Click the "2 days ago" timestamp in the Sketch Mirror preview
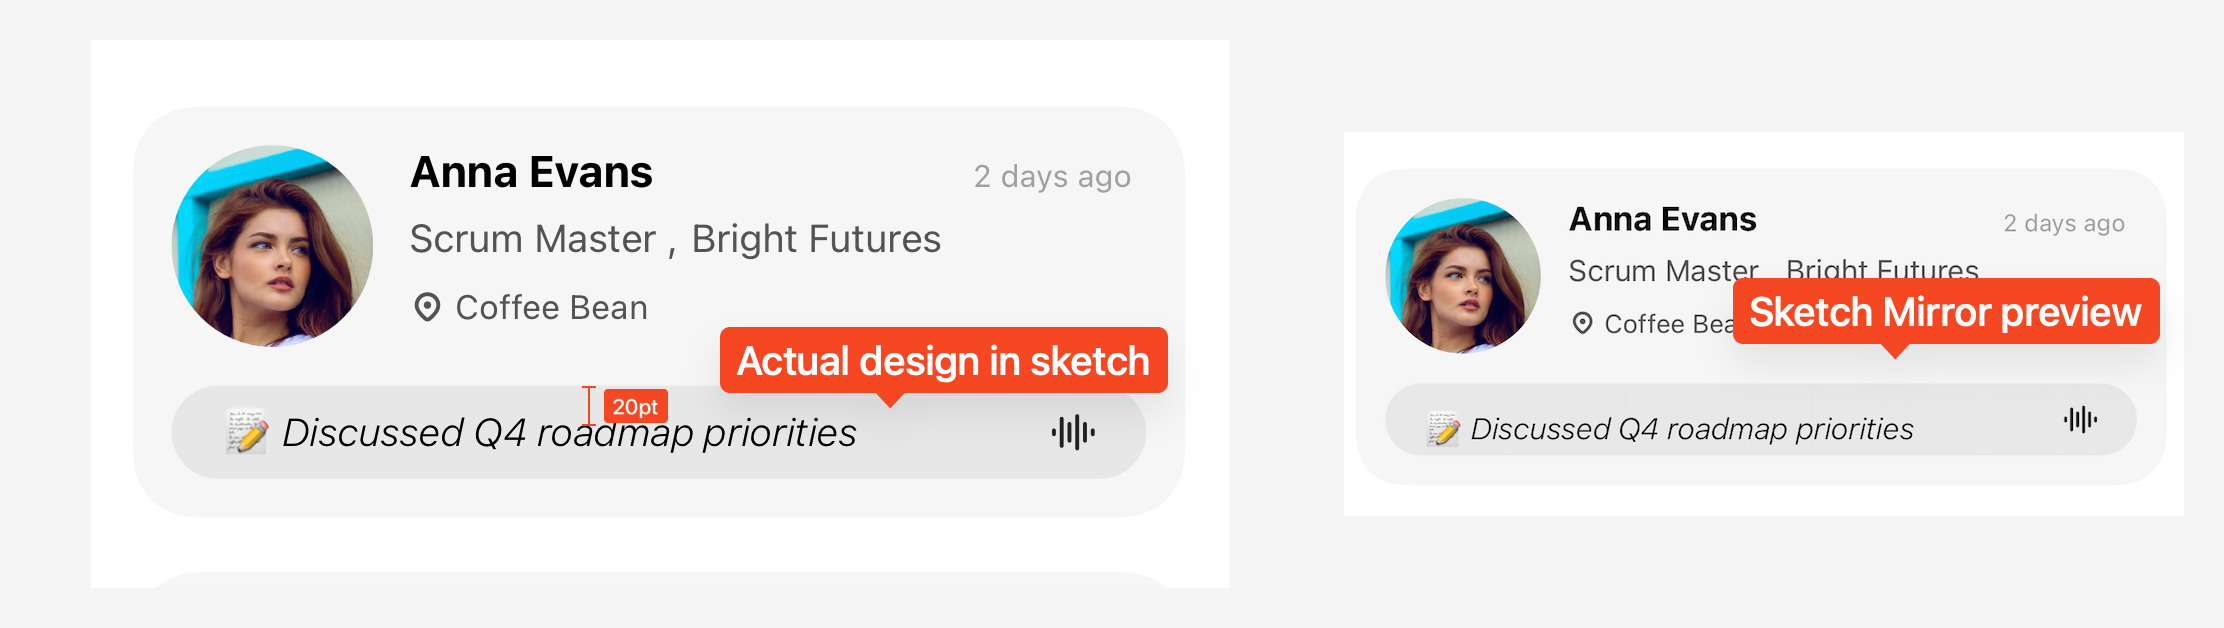The height and width of the screenshot is (628, 2224). click(x=2063, y=223)
